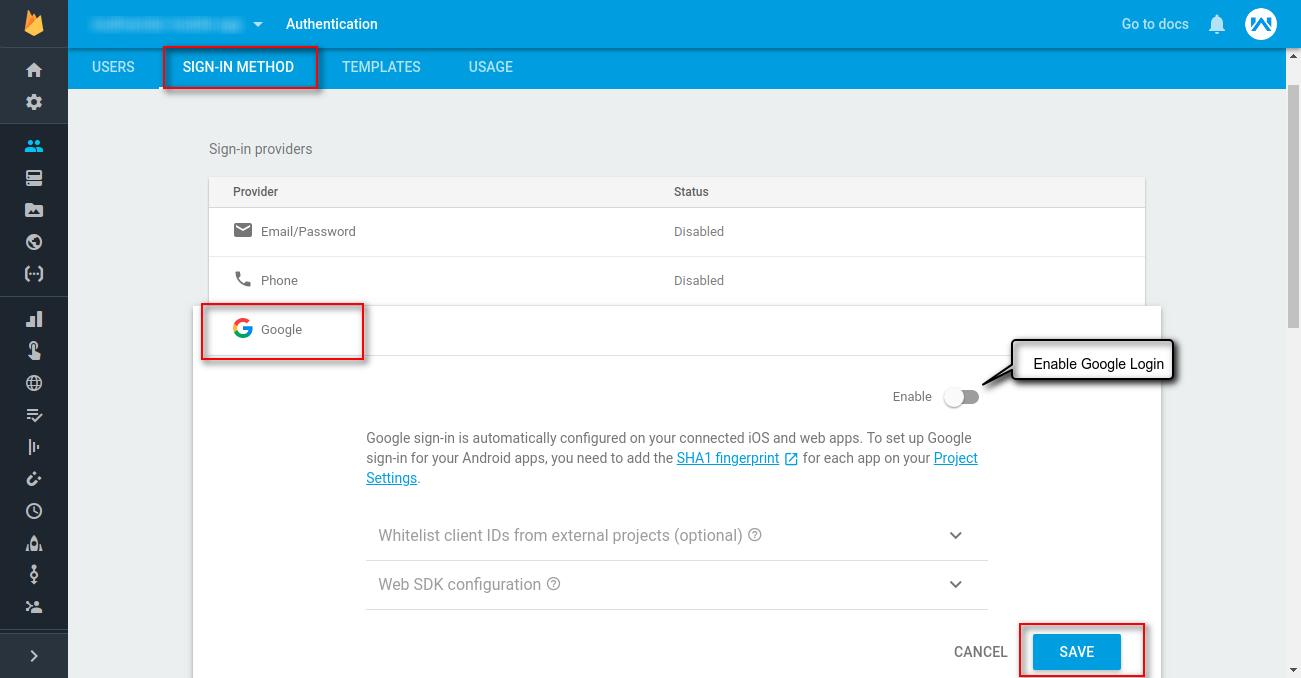Expand the sidebar navigation chevron

click(34, 656)
